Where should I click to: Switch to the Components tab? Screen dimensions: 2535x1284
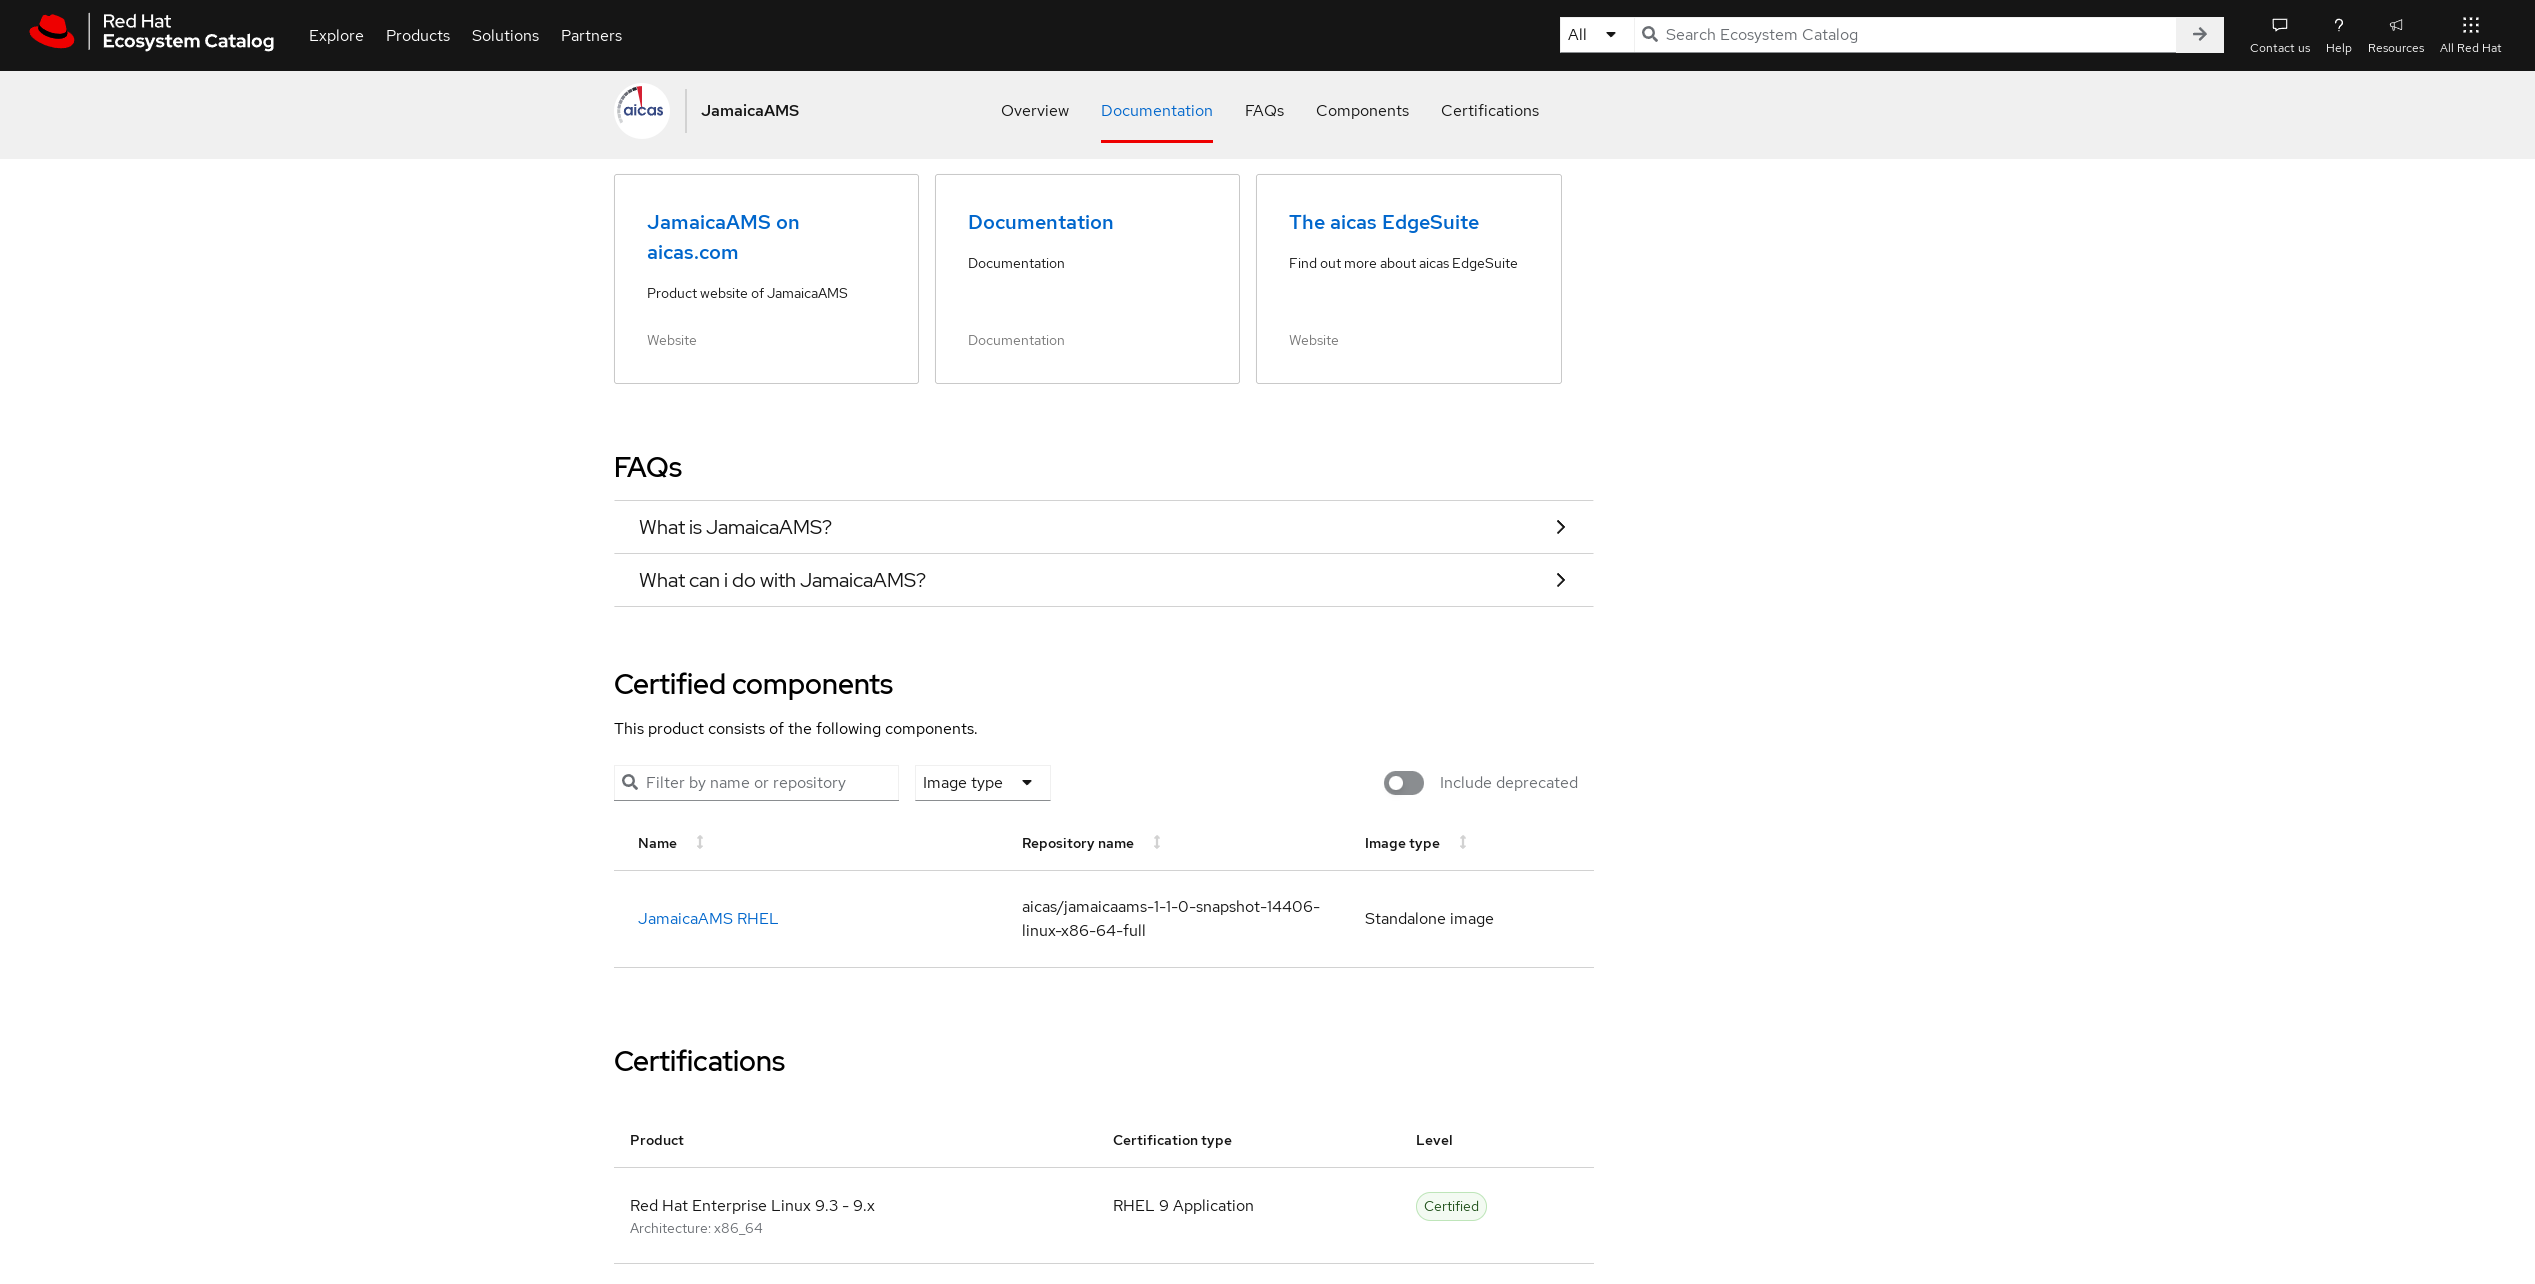pos(1362,111)
